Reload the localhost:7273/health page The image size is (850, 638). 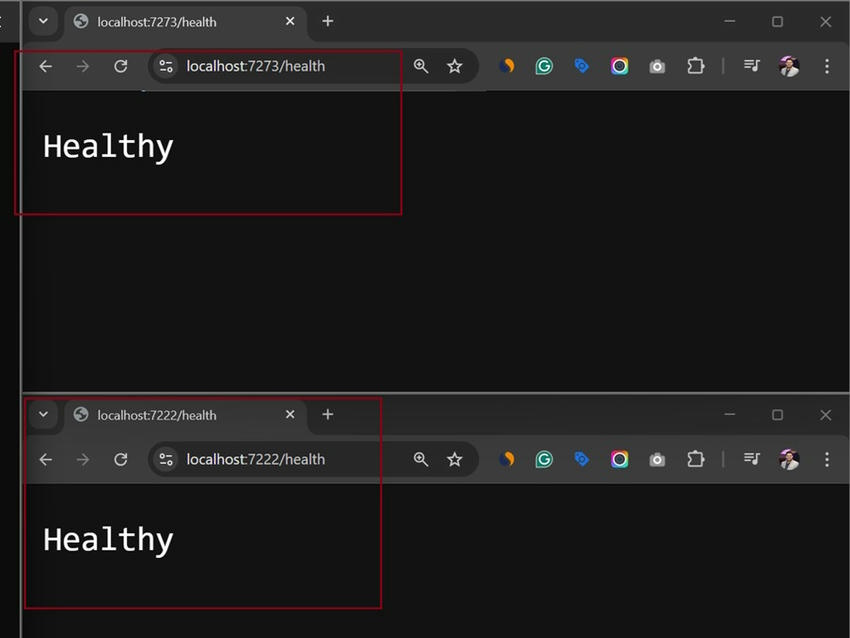(120, 66)
